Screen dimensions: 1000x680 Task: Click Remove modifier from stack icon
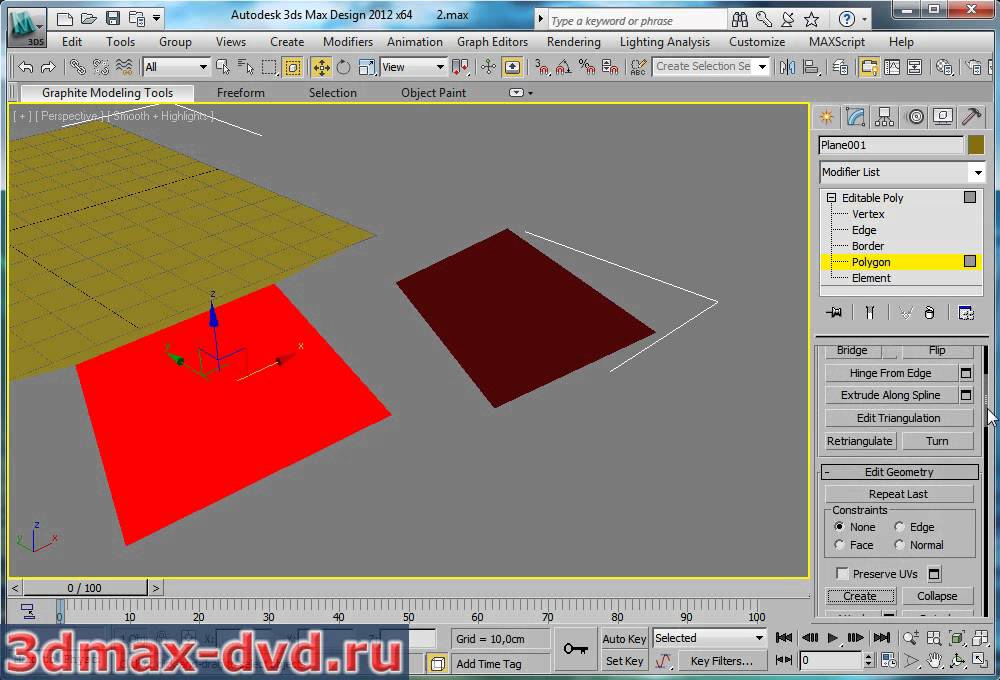pos(929,312)
